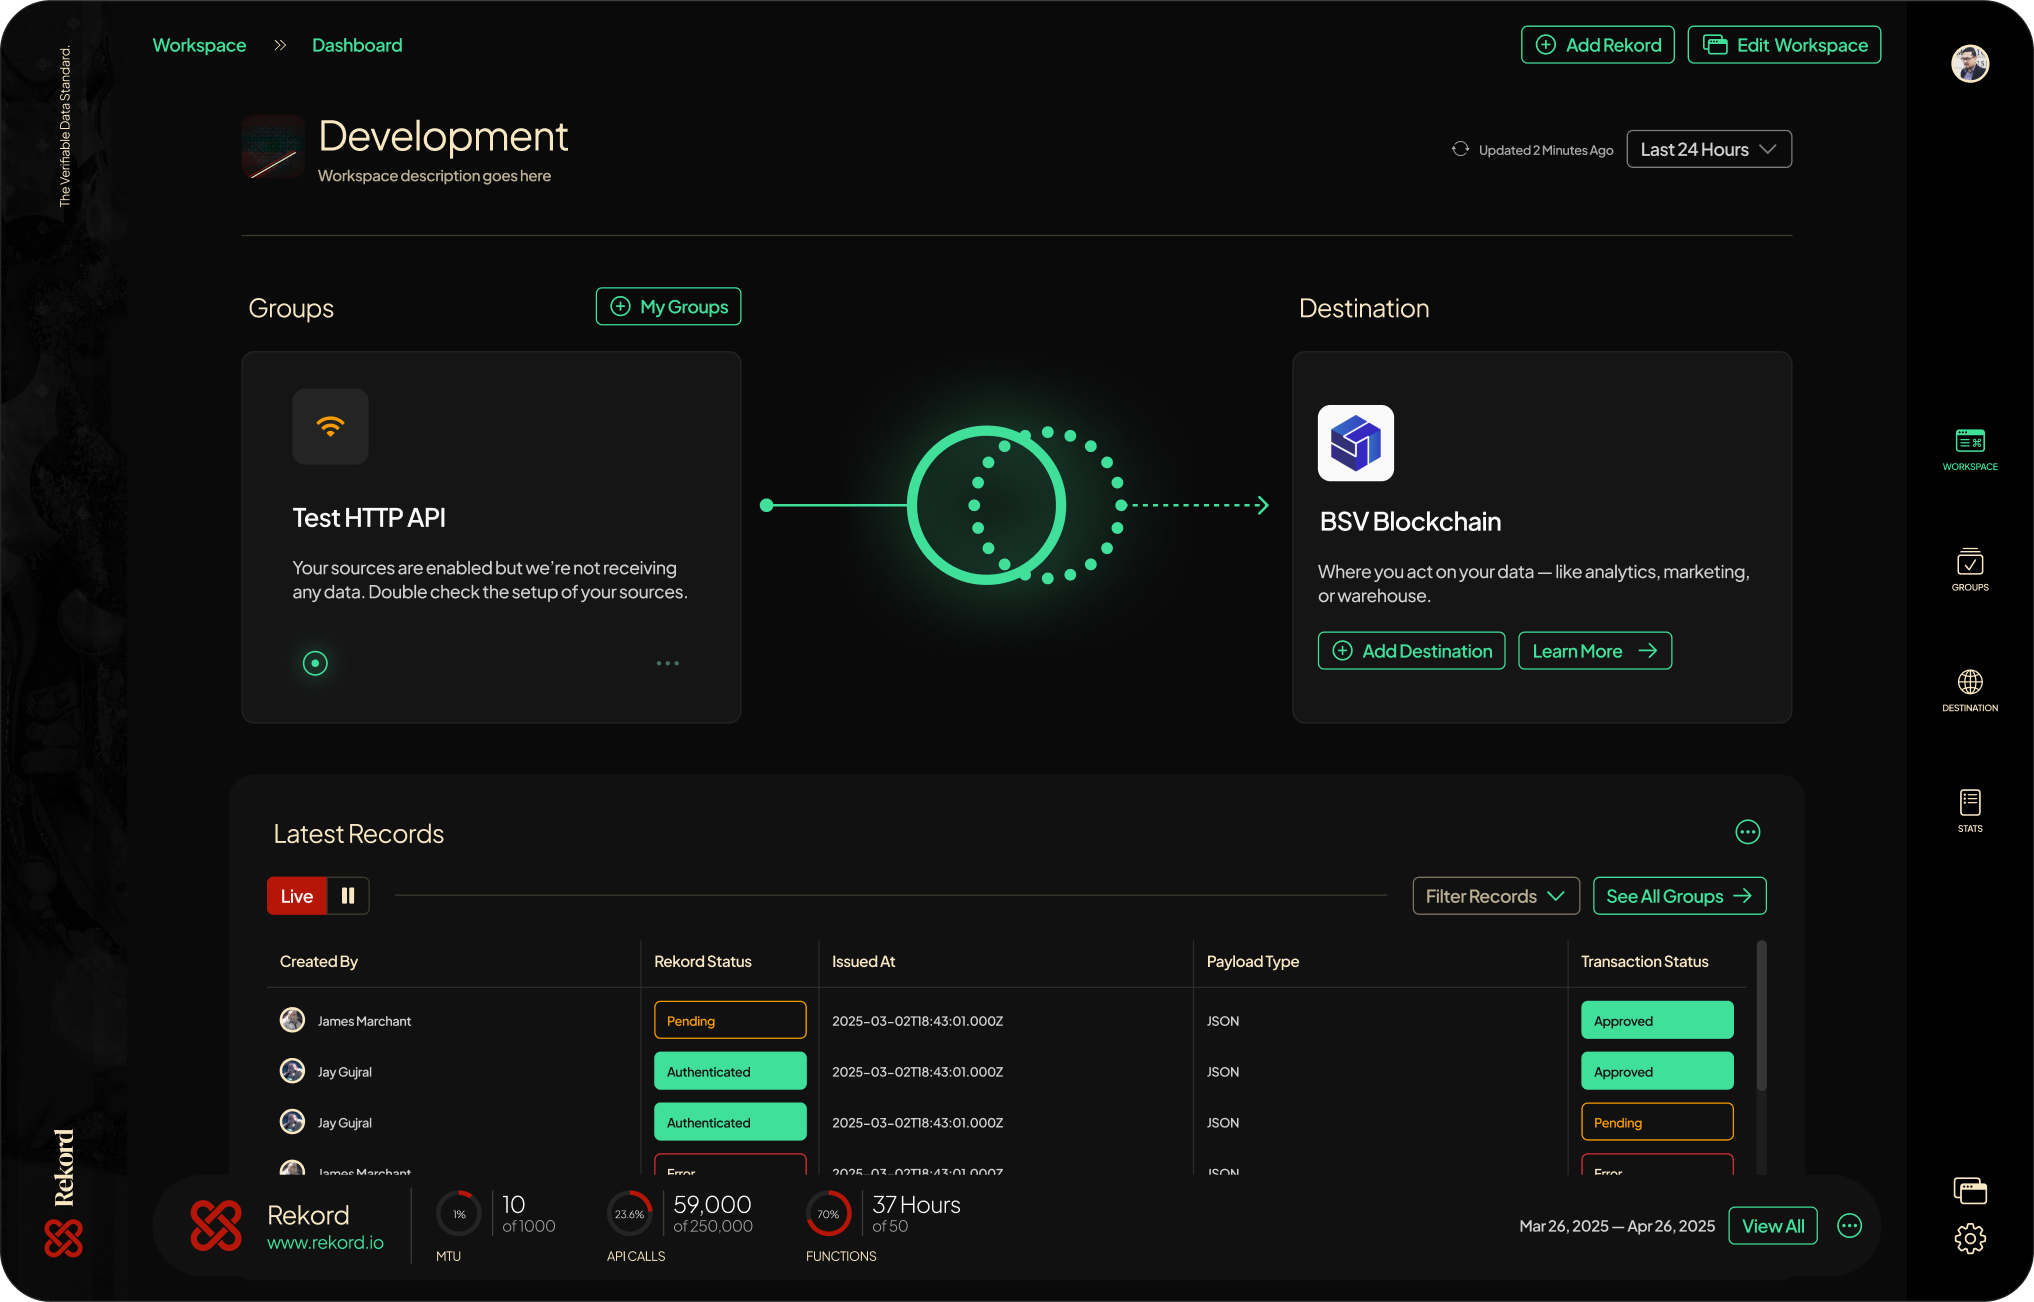Image resolution: width=2034 pixels, height=1302 pixels.
Task: Click the Latest Records ellipsis circle icon
Action: tap(1747, 832)
